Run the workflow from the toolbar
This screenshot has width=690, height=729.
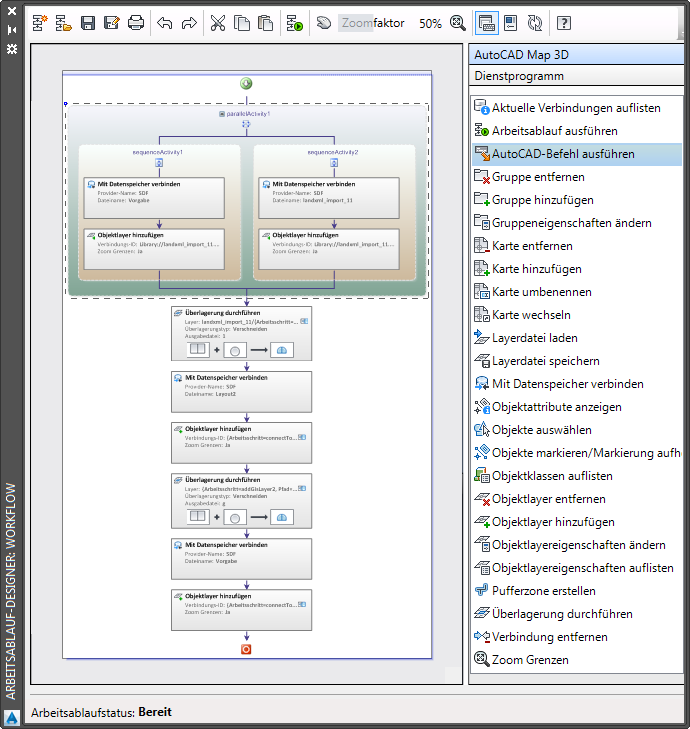tap(295, 23)
